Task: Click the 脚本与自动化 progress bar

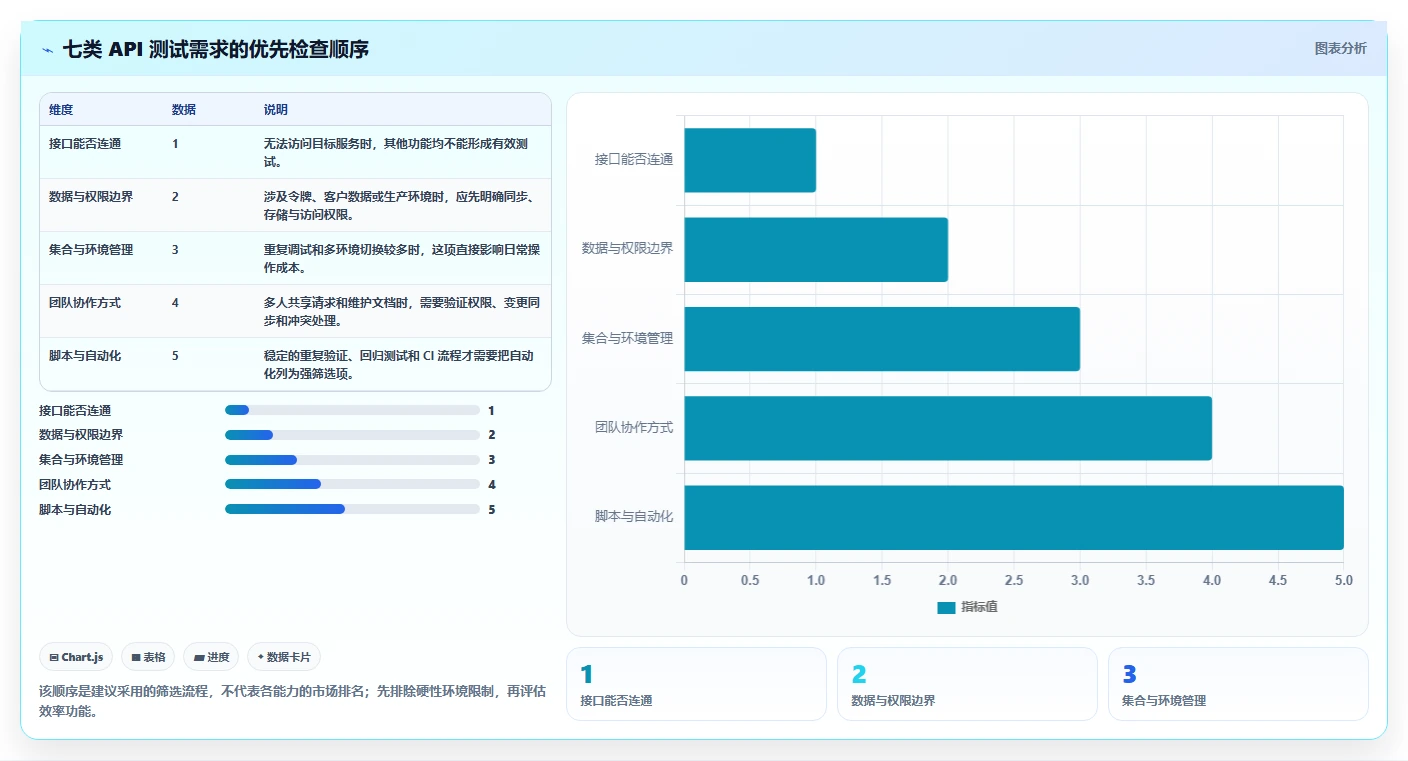Action: 352,509
